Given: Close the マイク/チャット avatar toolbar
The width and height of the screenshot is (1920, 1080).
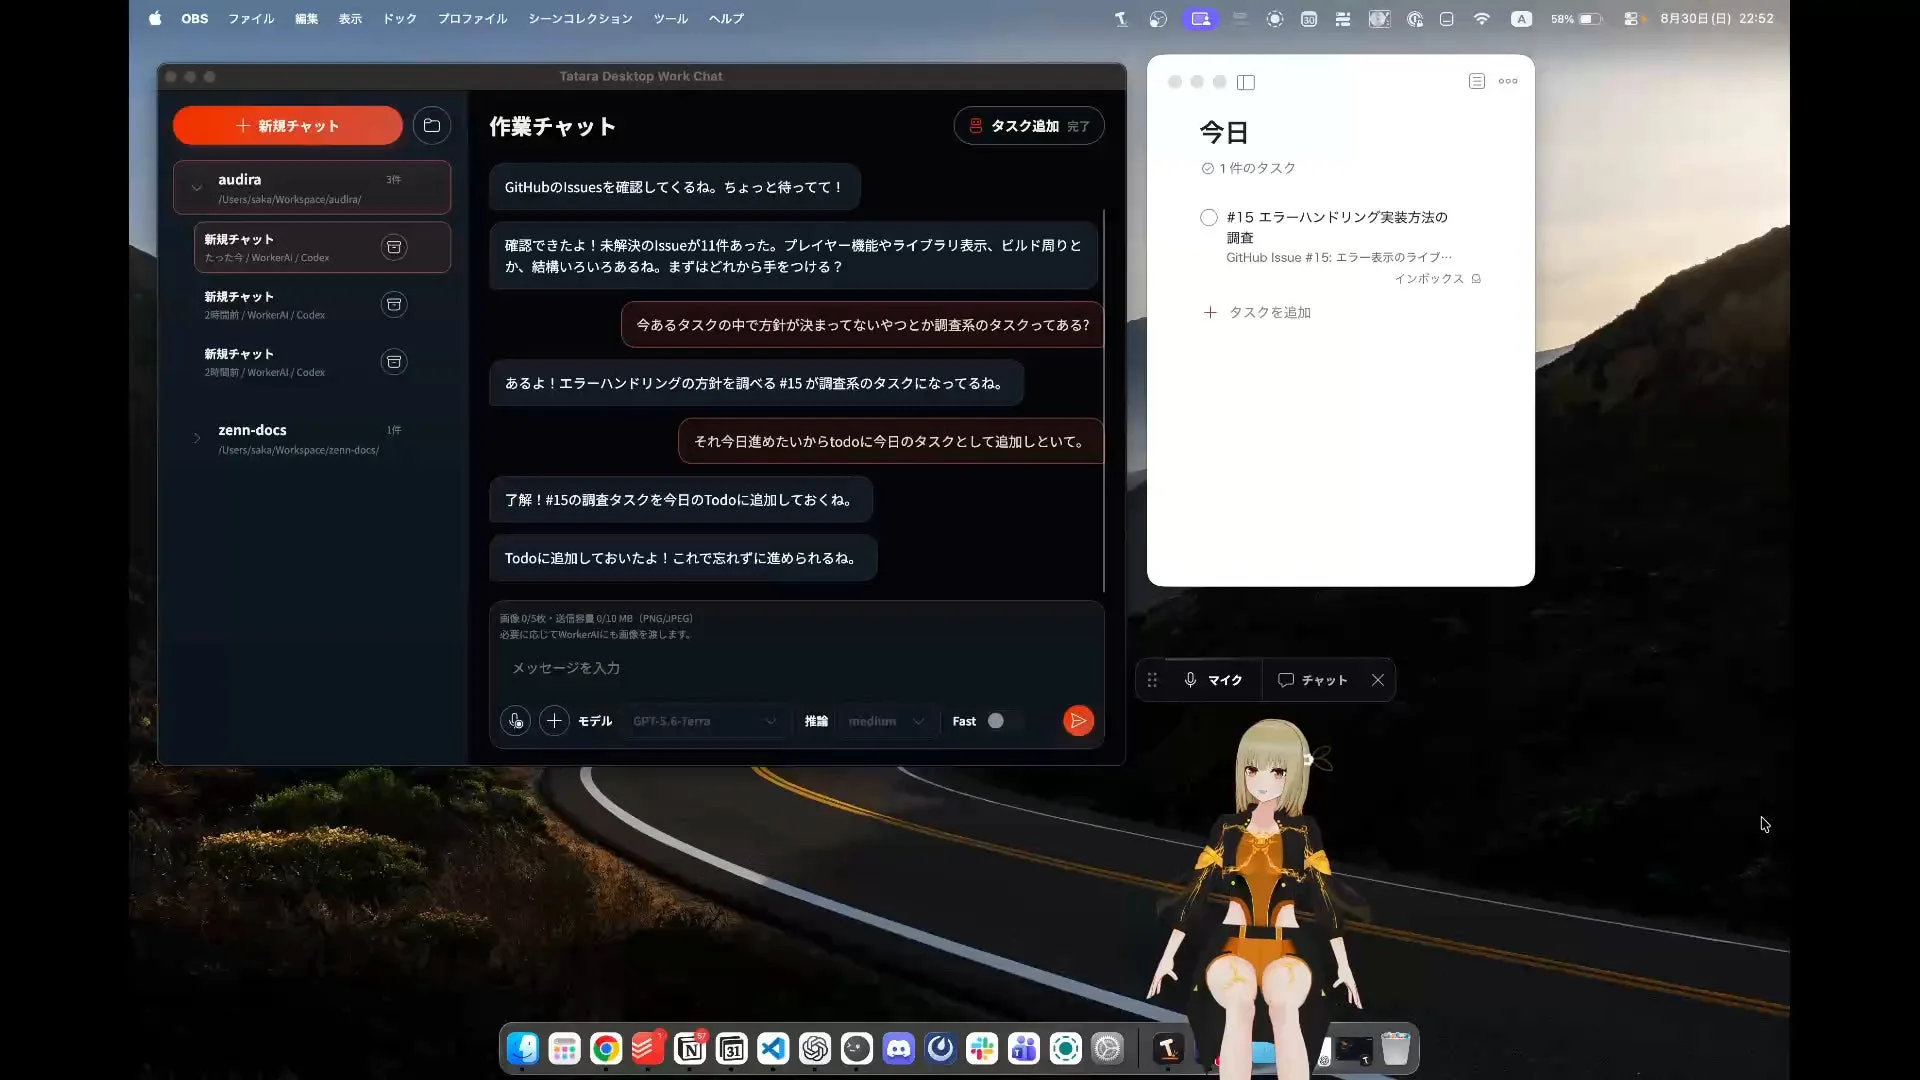Looking at the screenshot, I should pos(1378,680).
